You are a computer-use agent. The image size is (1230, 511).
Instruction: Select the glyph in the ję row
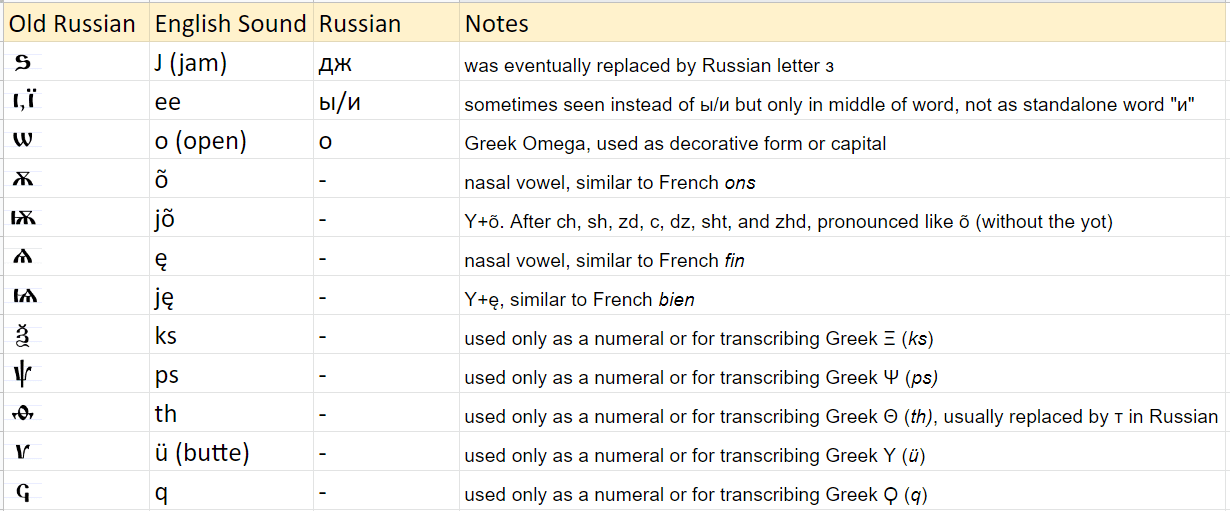[x=24, y=297]
